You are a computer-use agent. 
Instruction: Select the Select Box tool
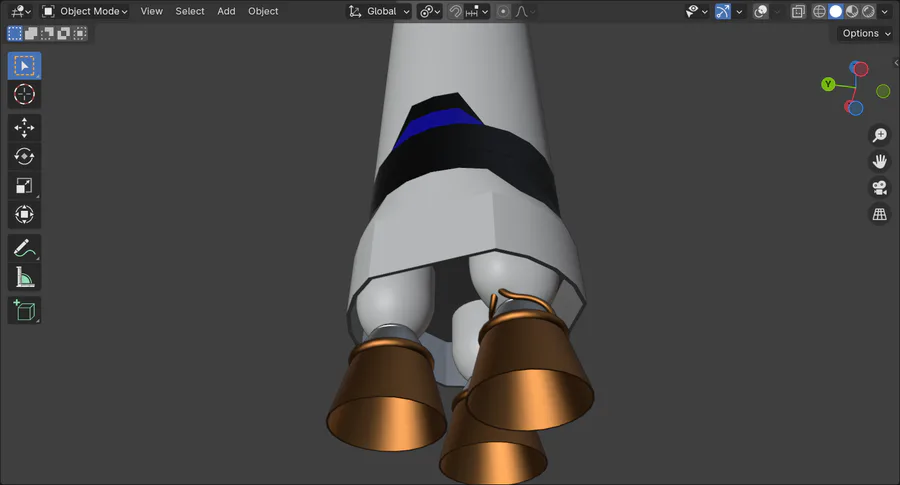tap(24, 66)
